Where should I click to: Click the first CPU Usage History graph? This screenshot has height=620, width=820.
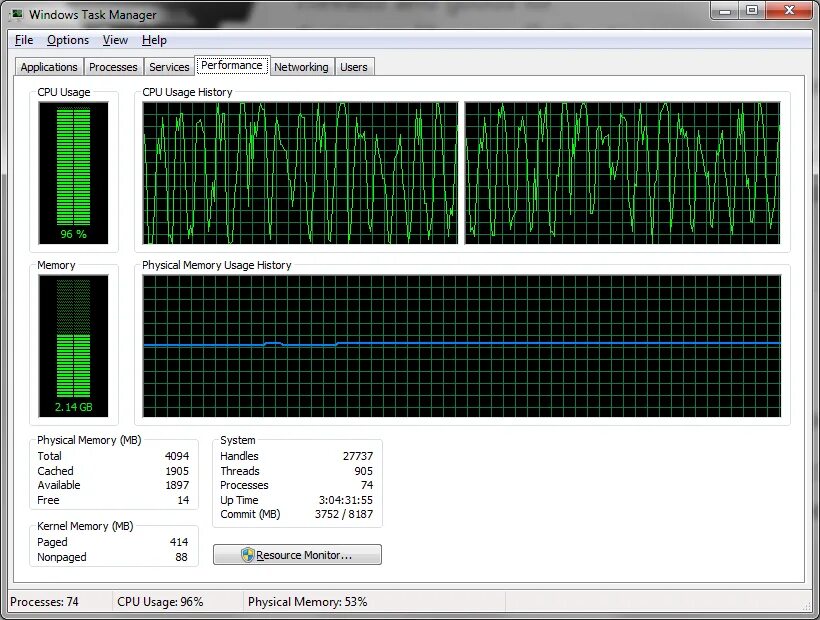[300, 173]
